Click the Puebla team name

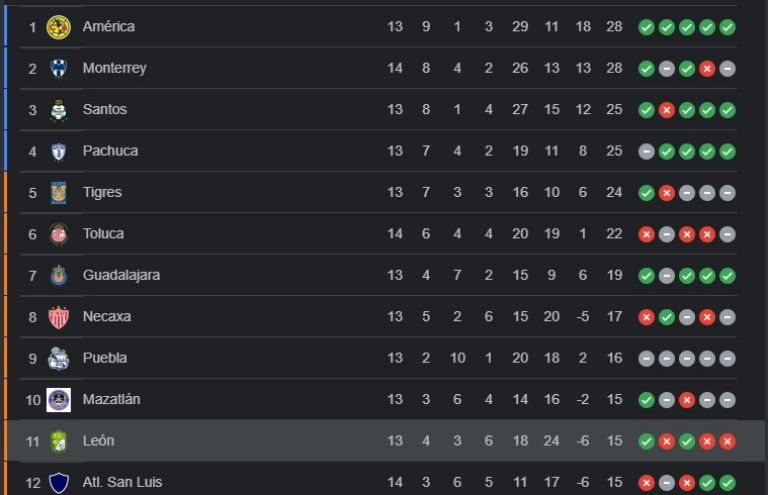point(105,358)
